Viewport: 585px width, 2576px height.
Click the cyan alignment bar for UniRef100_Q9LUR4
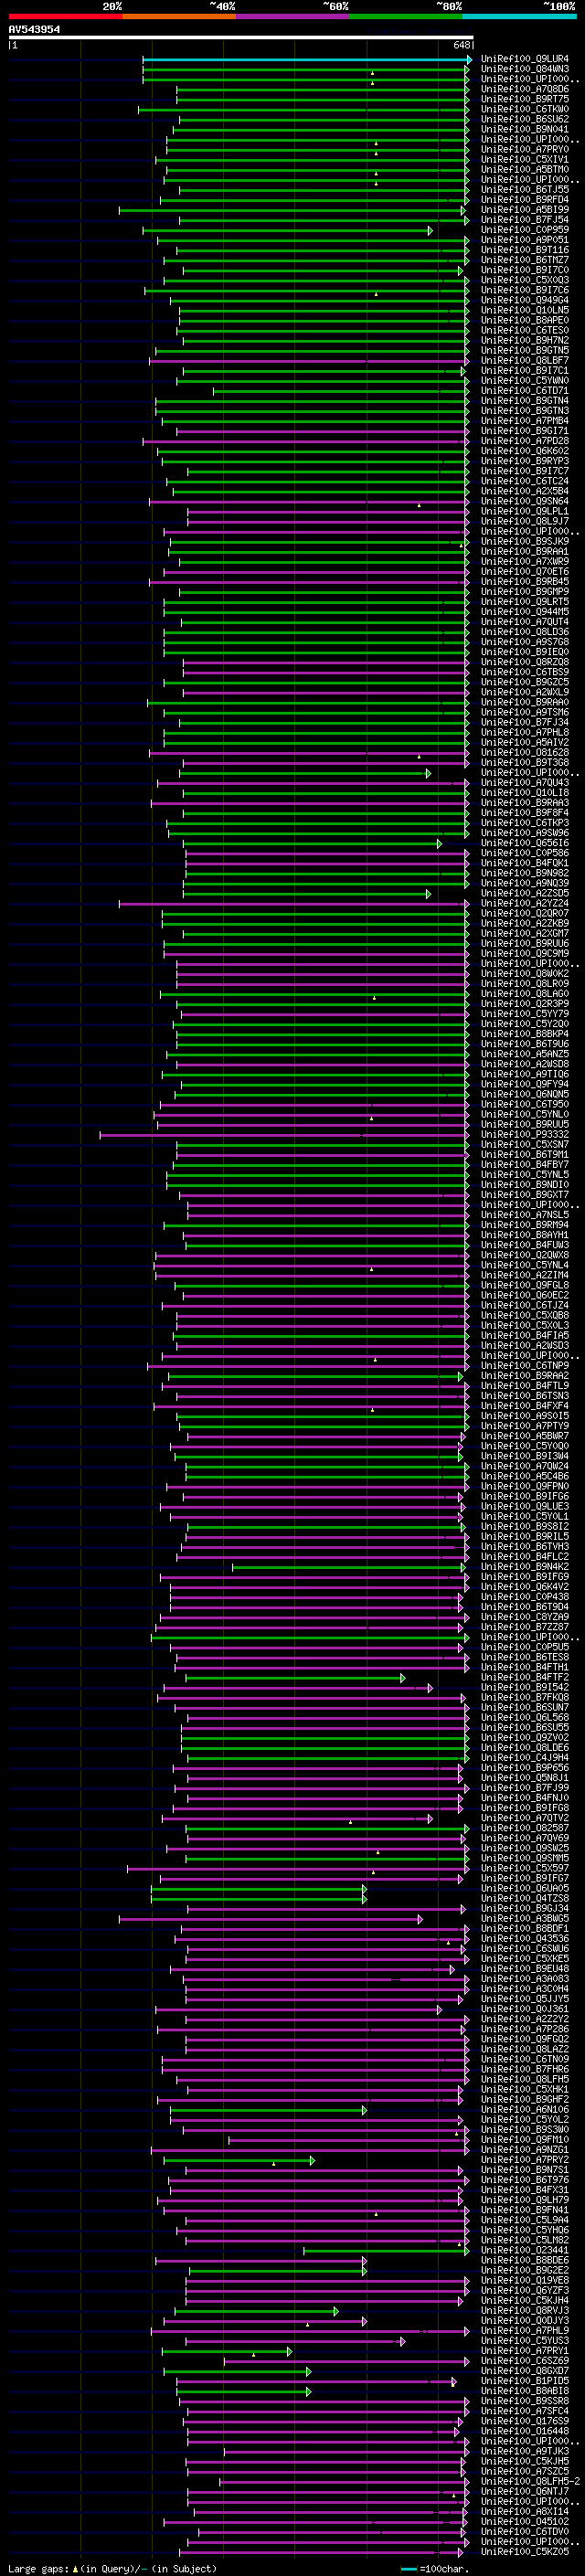[307, 59]
